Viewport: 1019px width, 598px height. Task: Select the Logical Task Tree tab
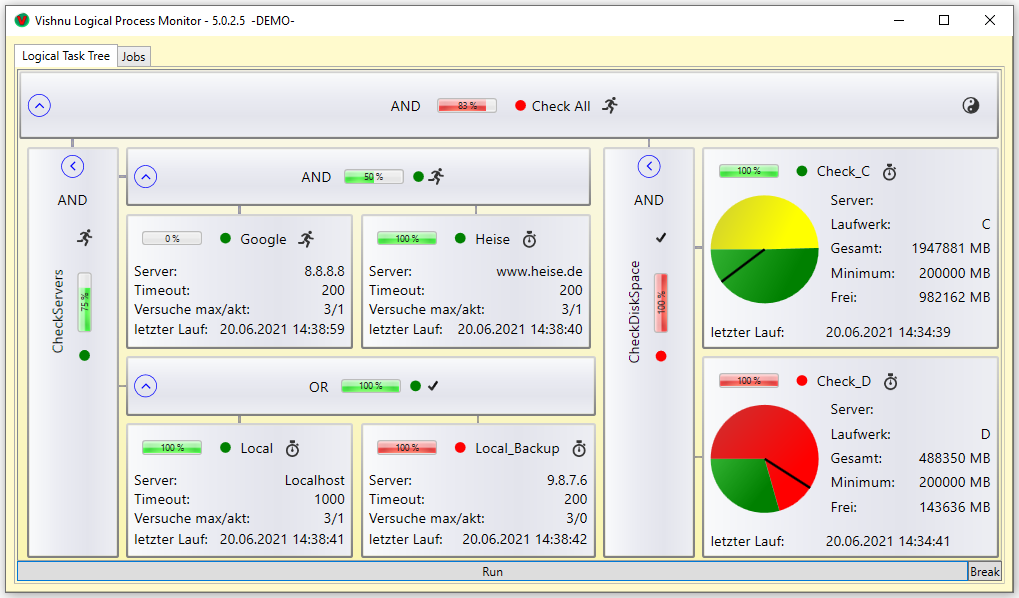pos(66,56)
